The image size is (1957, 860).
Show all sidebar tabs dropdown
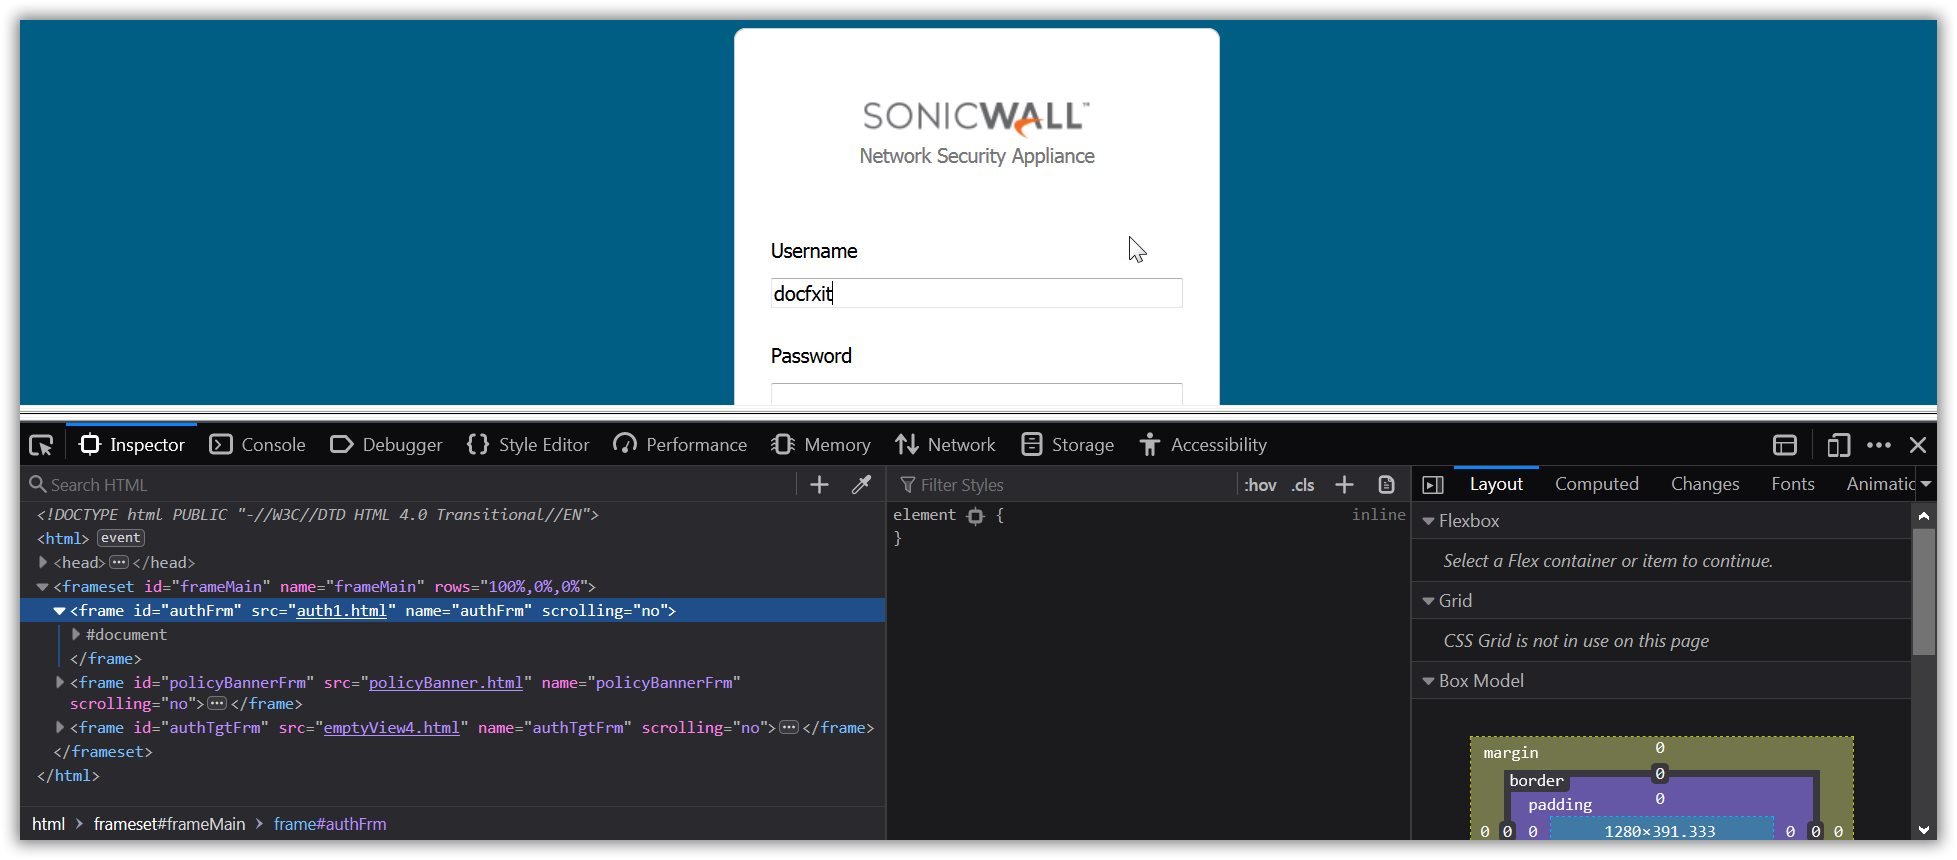tap(1926, 484)
